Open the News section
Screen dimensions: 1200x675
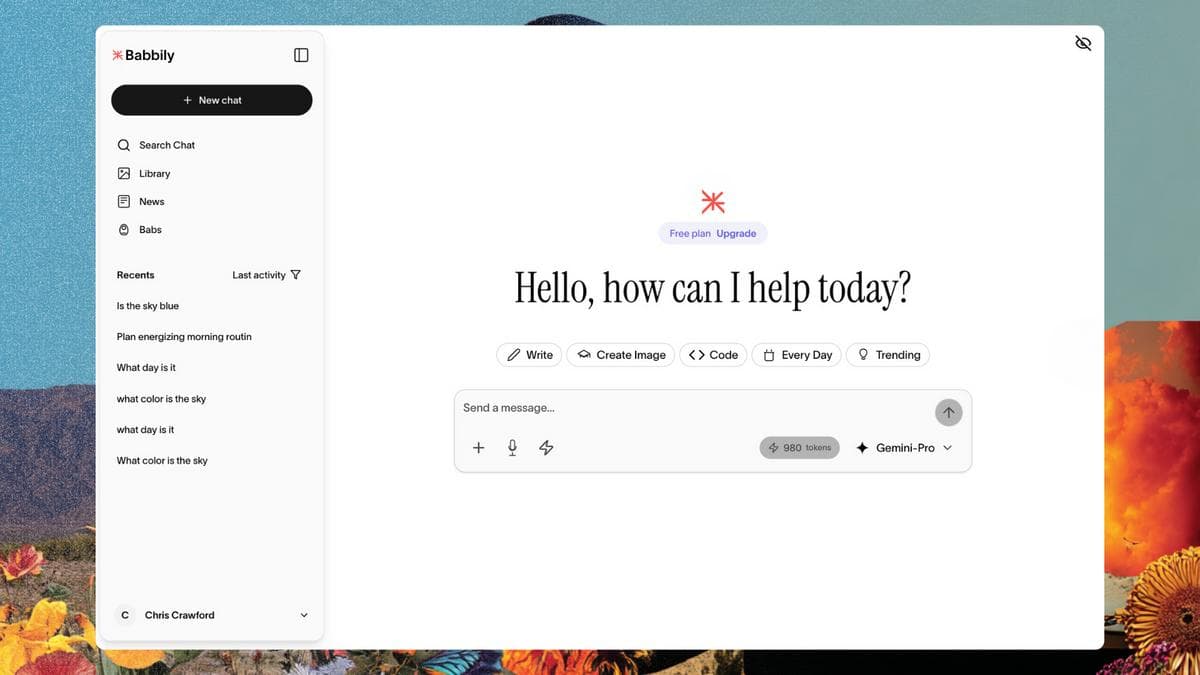151,201
